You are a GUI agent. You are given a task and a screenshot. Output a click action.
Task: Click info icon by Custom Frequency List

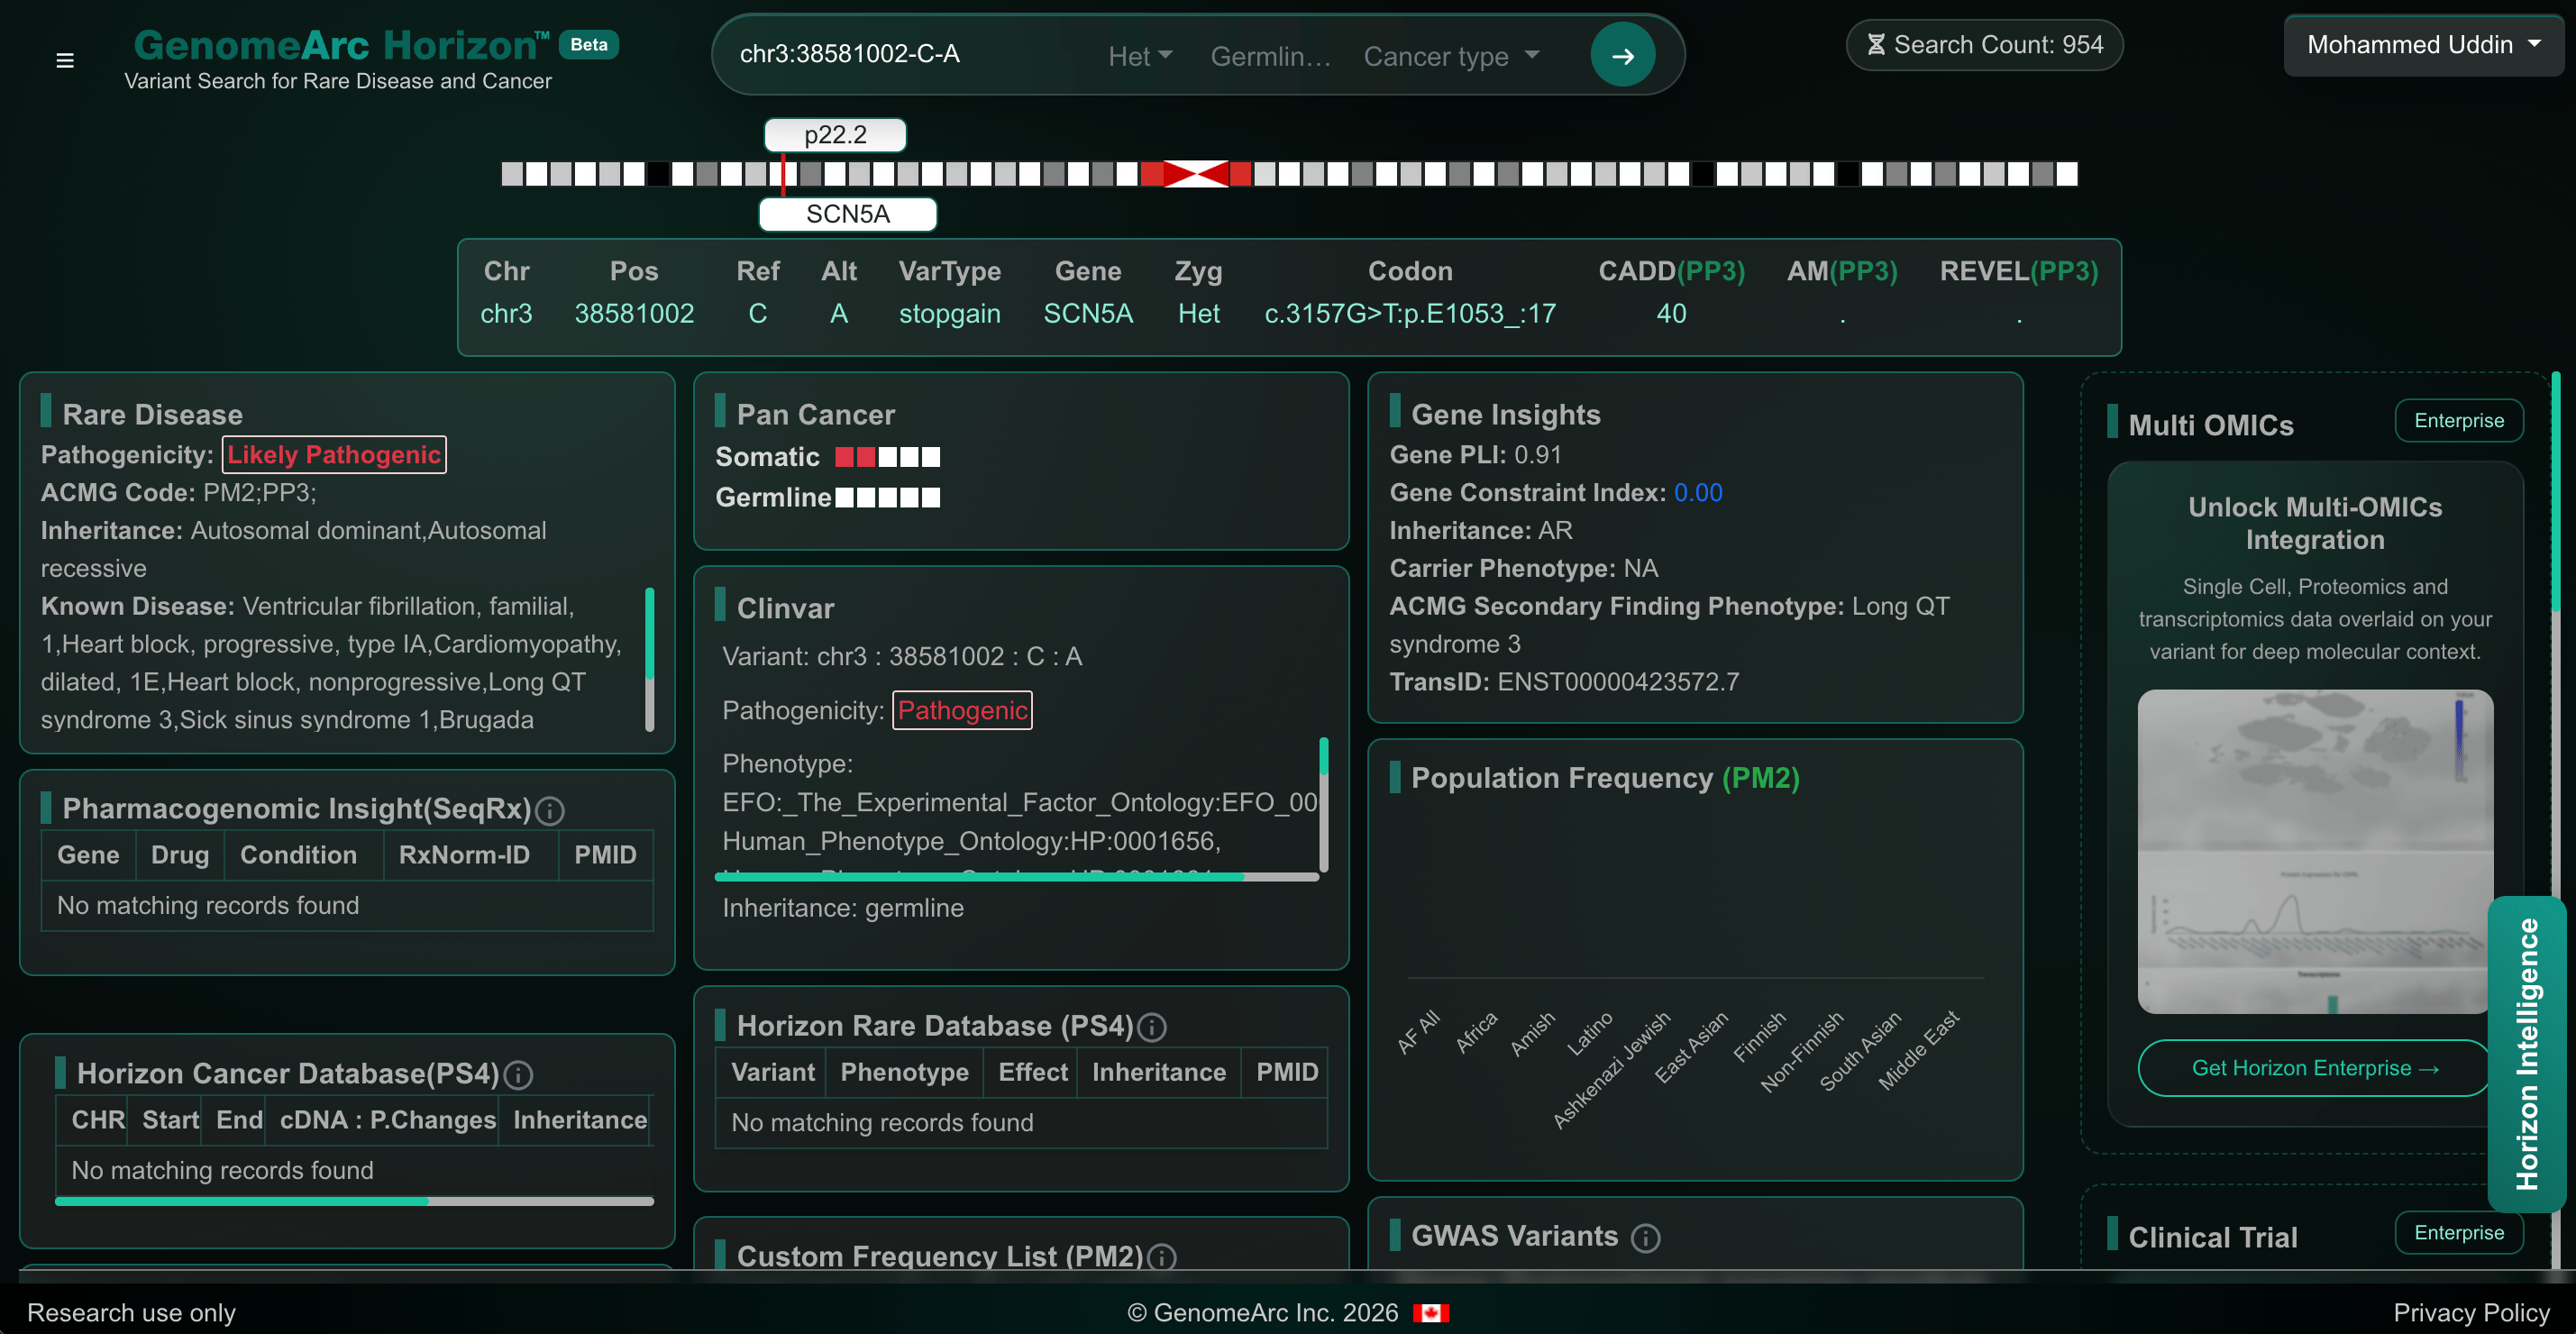(x=1161, y=1257)
